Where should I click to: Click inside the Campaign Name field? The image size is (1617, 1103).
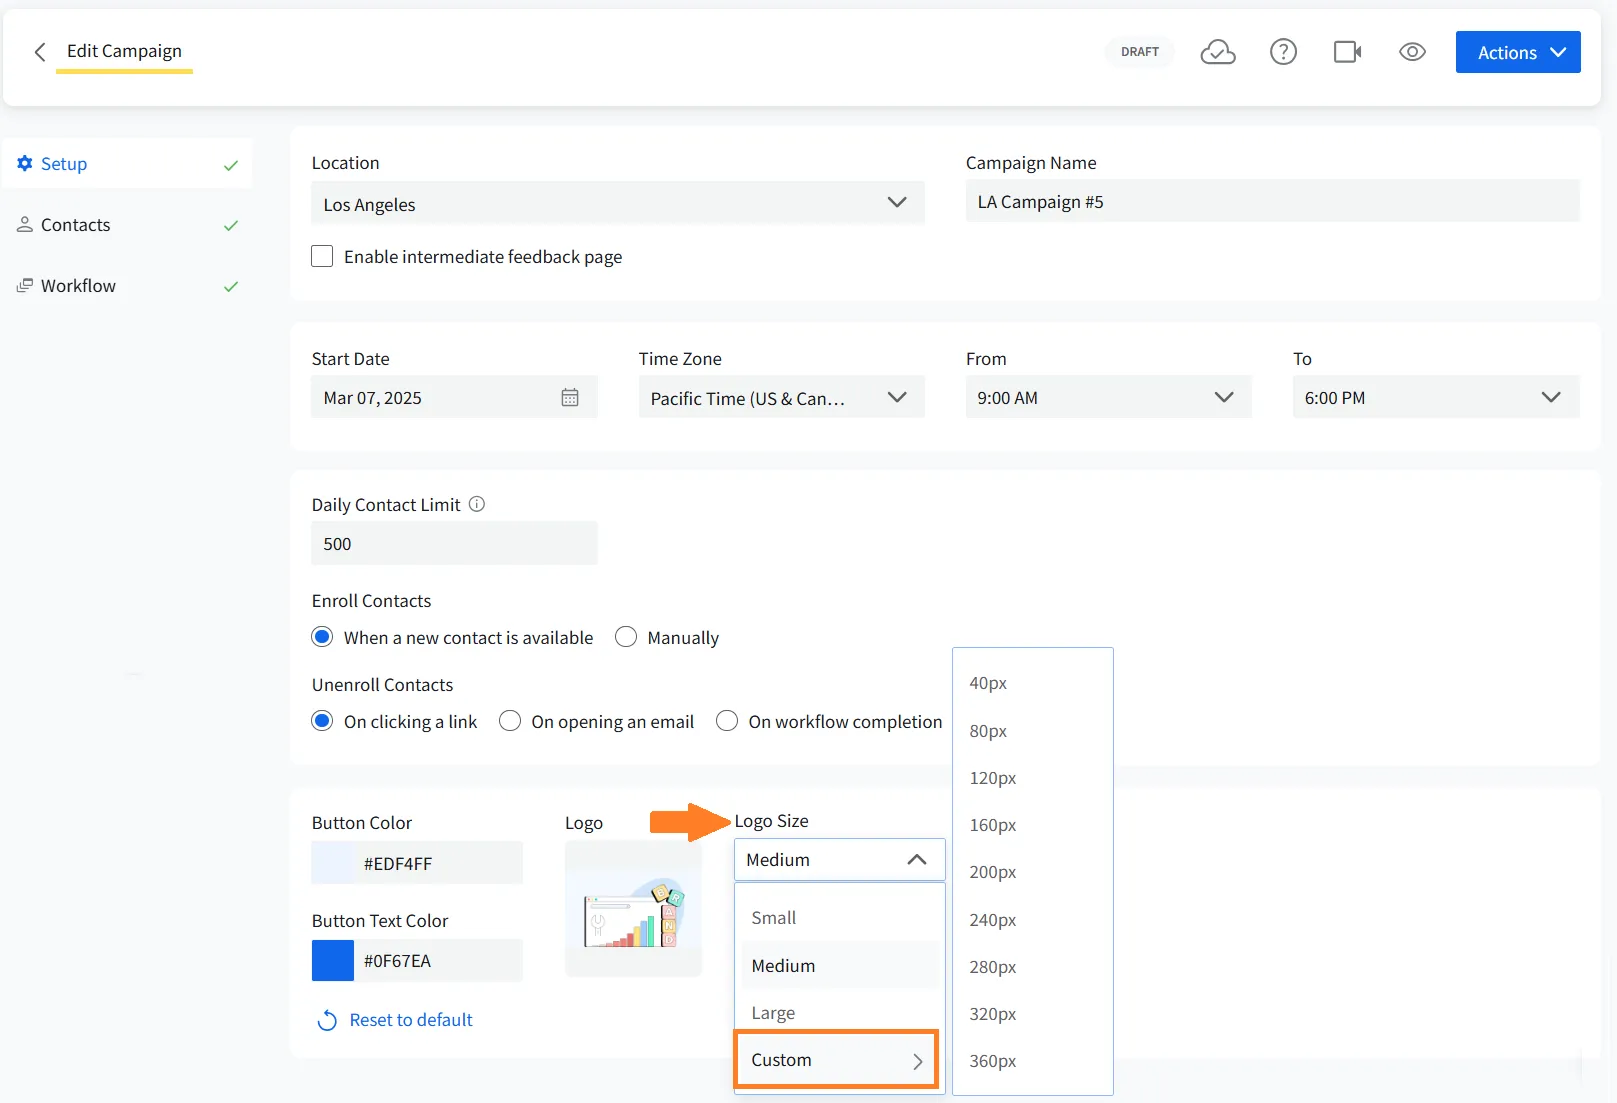coord(1270,201)
